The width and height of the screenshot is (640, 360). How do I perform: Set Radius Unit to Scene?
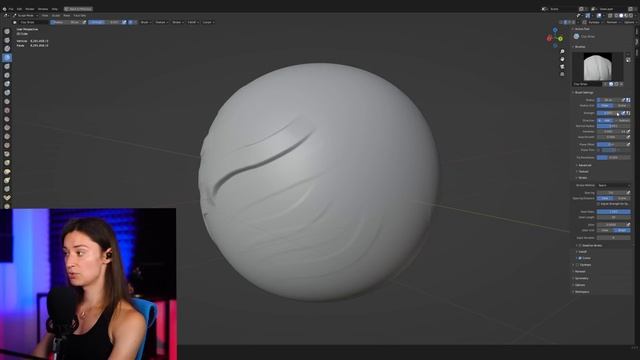click(622, 105)
